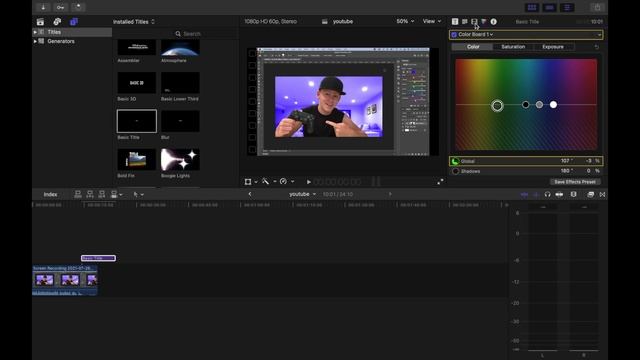
Task: Toggle timeline snapping
Action: click(559, 194)
